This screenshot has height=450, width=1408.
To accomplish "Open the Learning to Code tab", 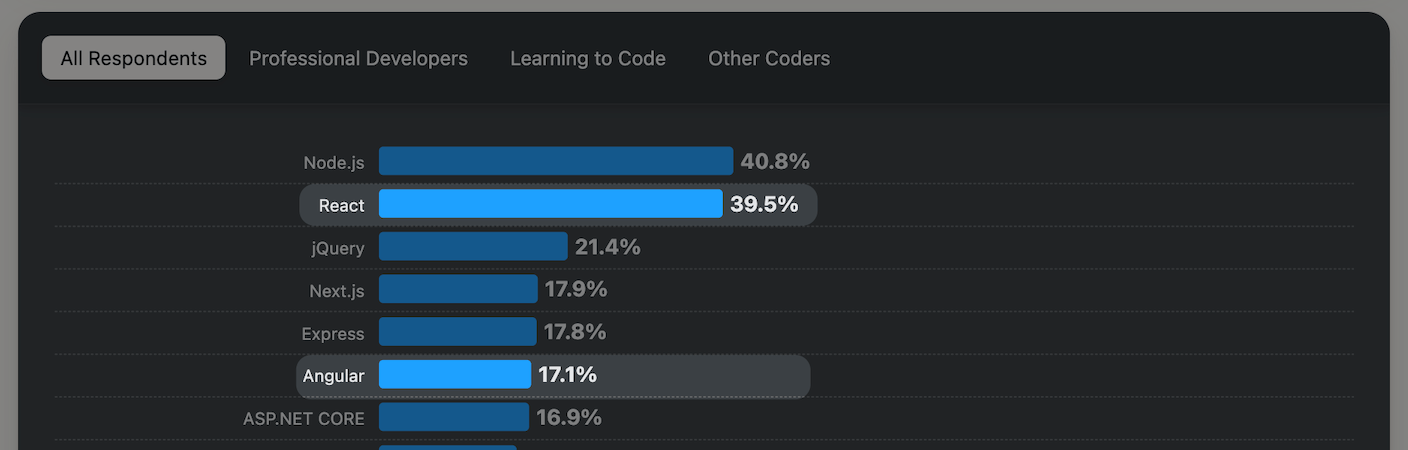I will point(588,59).
